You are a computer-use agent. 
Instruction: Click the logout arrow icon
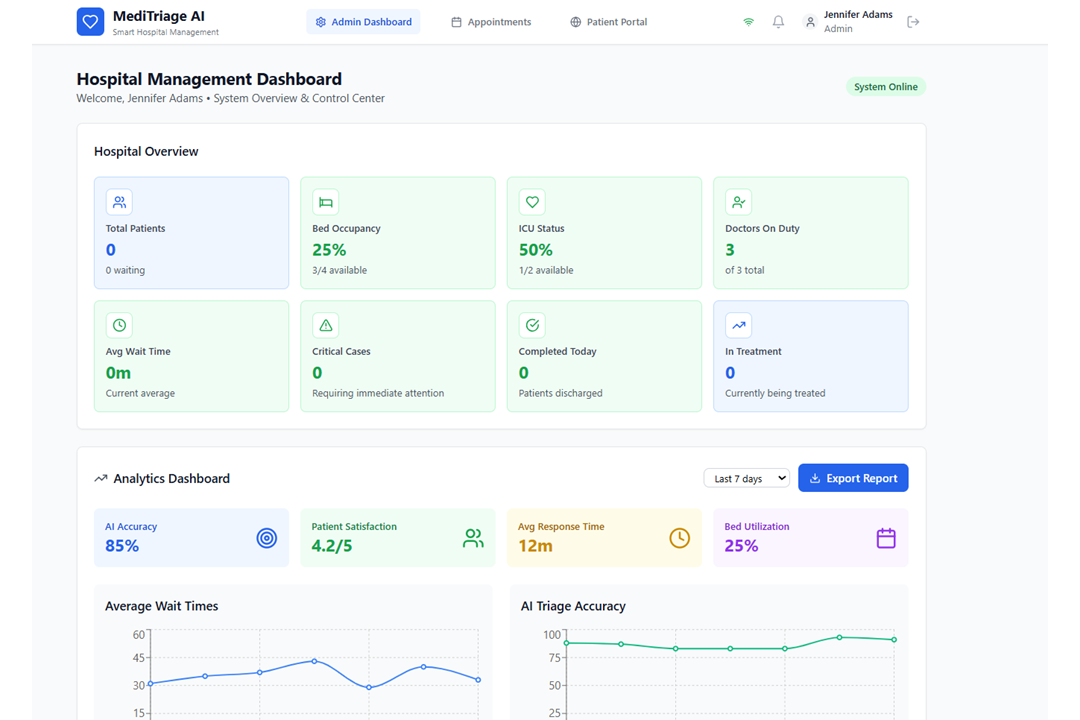[x=913, y=22]
